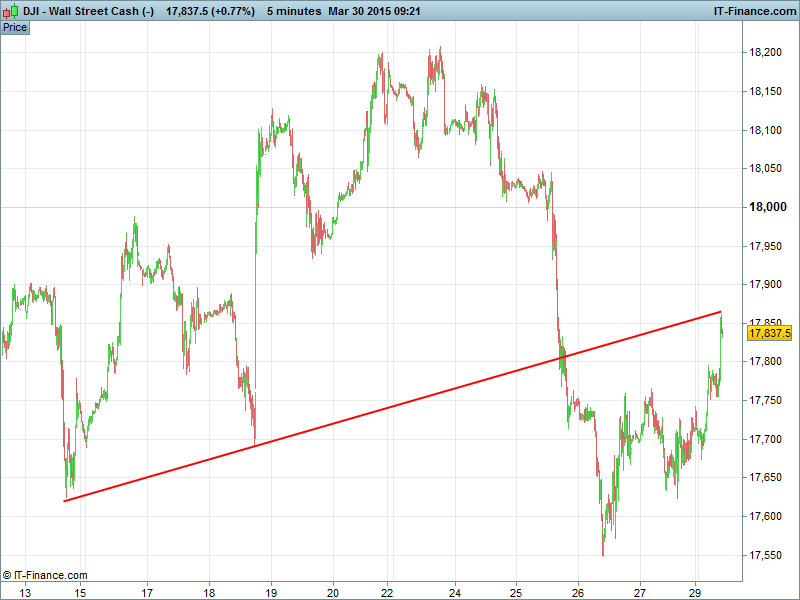
Task: Click the 17,837.5 (+0.77%) quote in header
Action: click(211, 11)
